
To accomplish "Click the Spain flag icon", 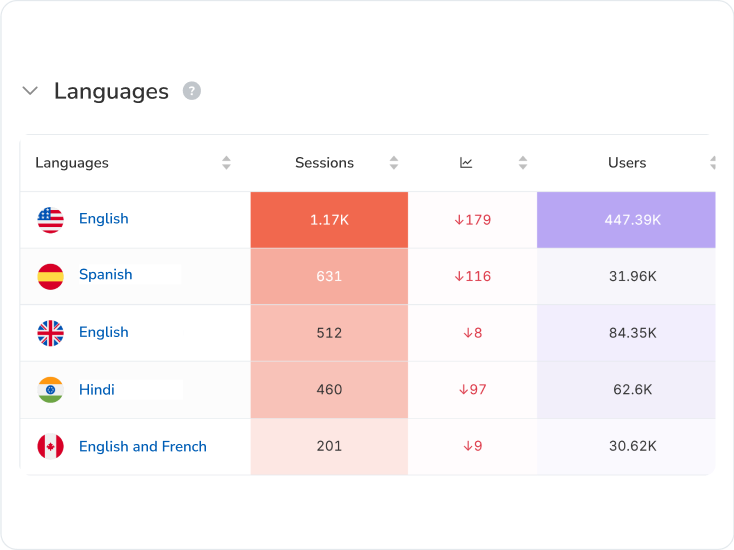I will (x=50, y=276).
